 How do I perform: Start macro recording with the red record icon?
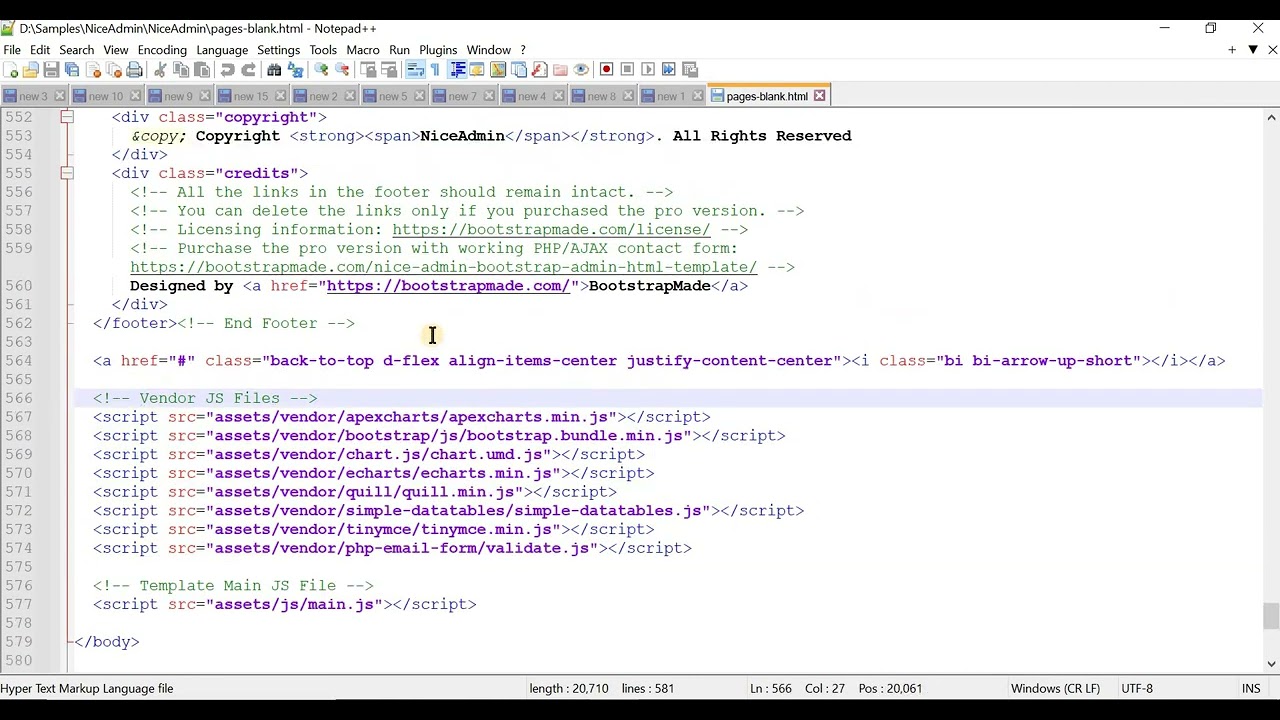(606, 69)
